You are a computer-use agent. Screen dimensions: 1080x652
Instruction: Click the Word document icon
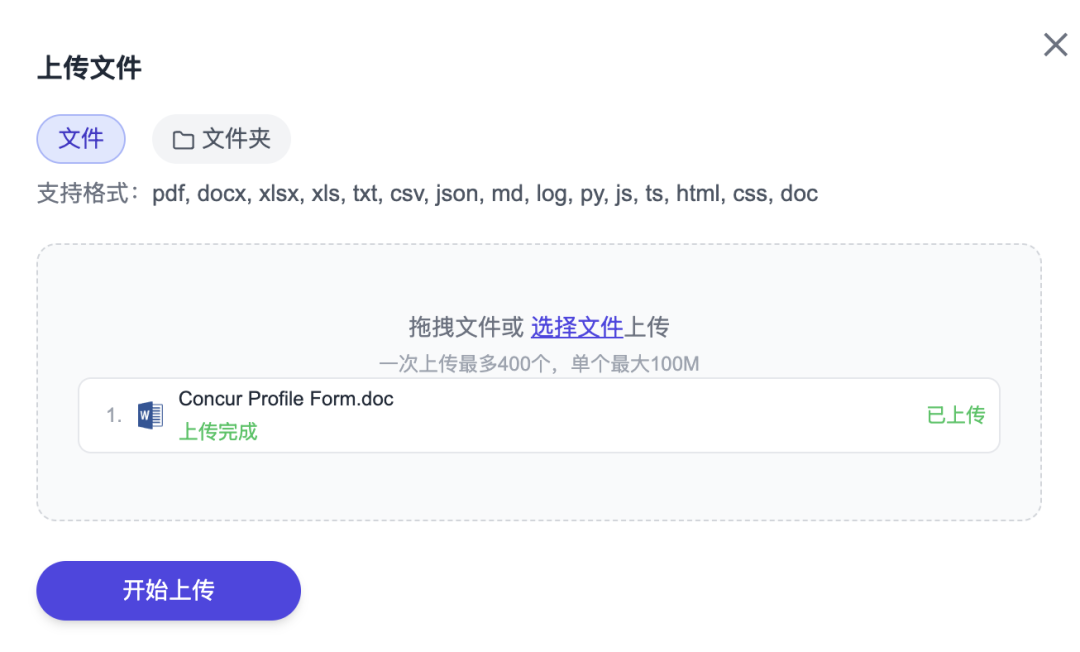[x=150, y=415]
